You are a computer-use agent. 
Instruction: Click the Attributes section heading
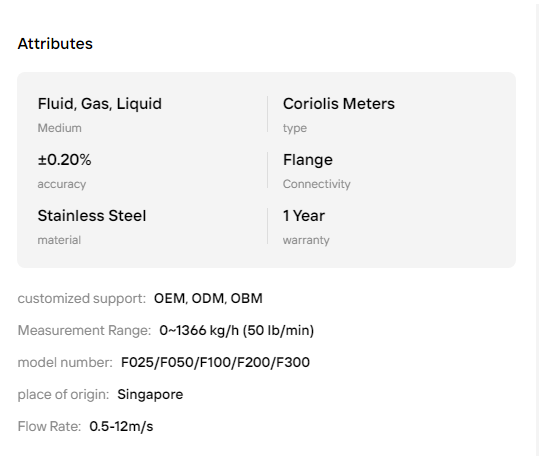55,44
